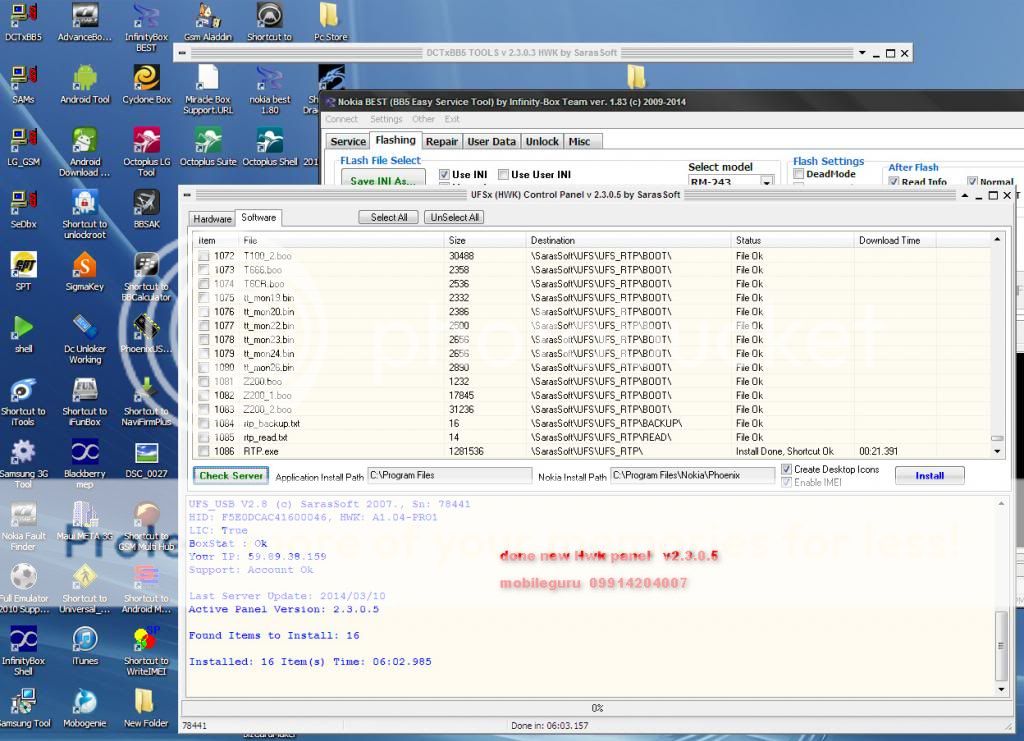Click the Check Server button
The image size is (1024, 741).
[x=231, y=476]
